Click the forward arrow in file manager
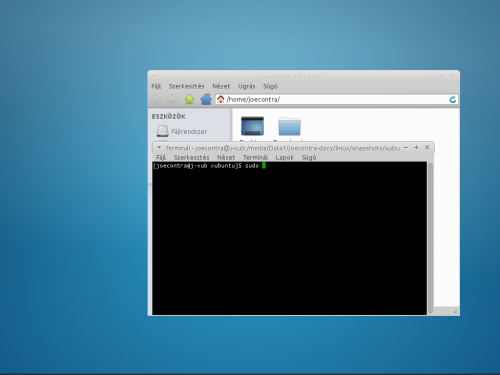Viewport: 500px width, 375px height. pos(172,99)
